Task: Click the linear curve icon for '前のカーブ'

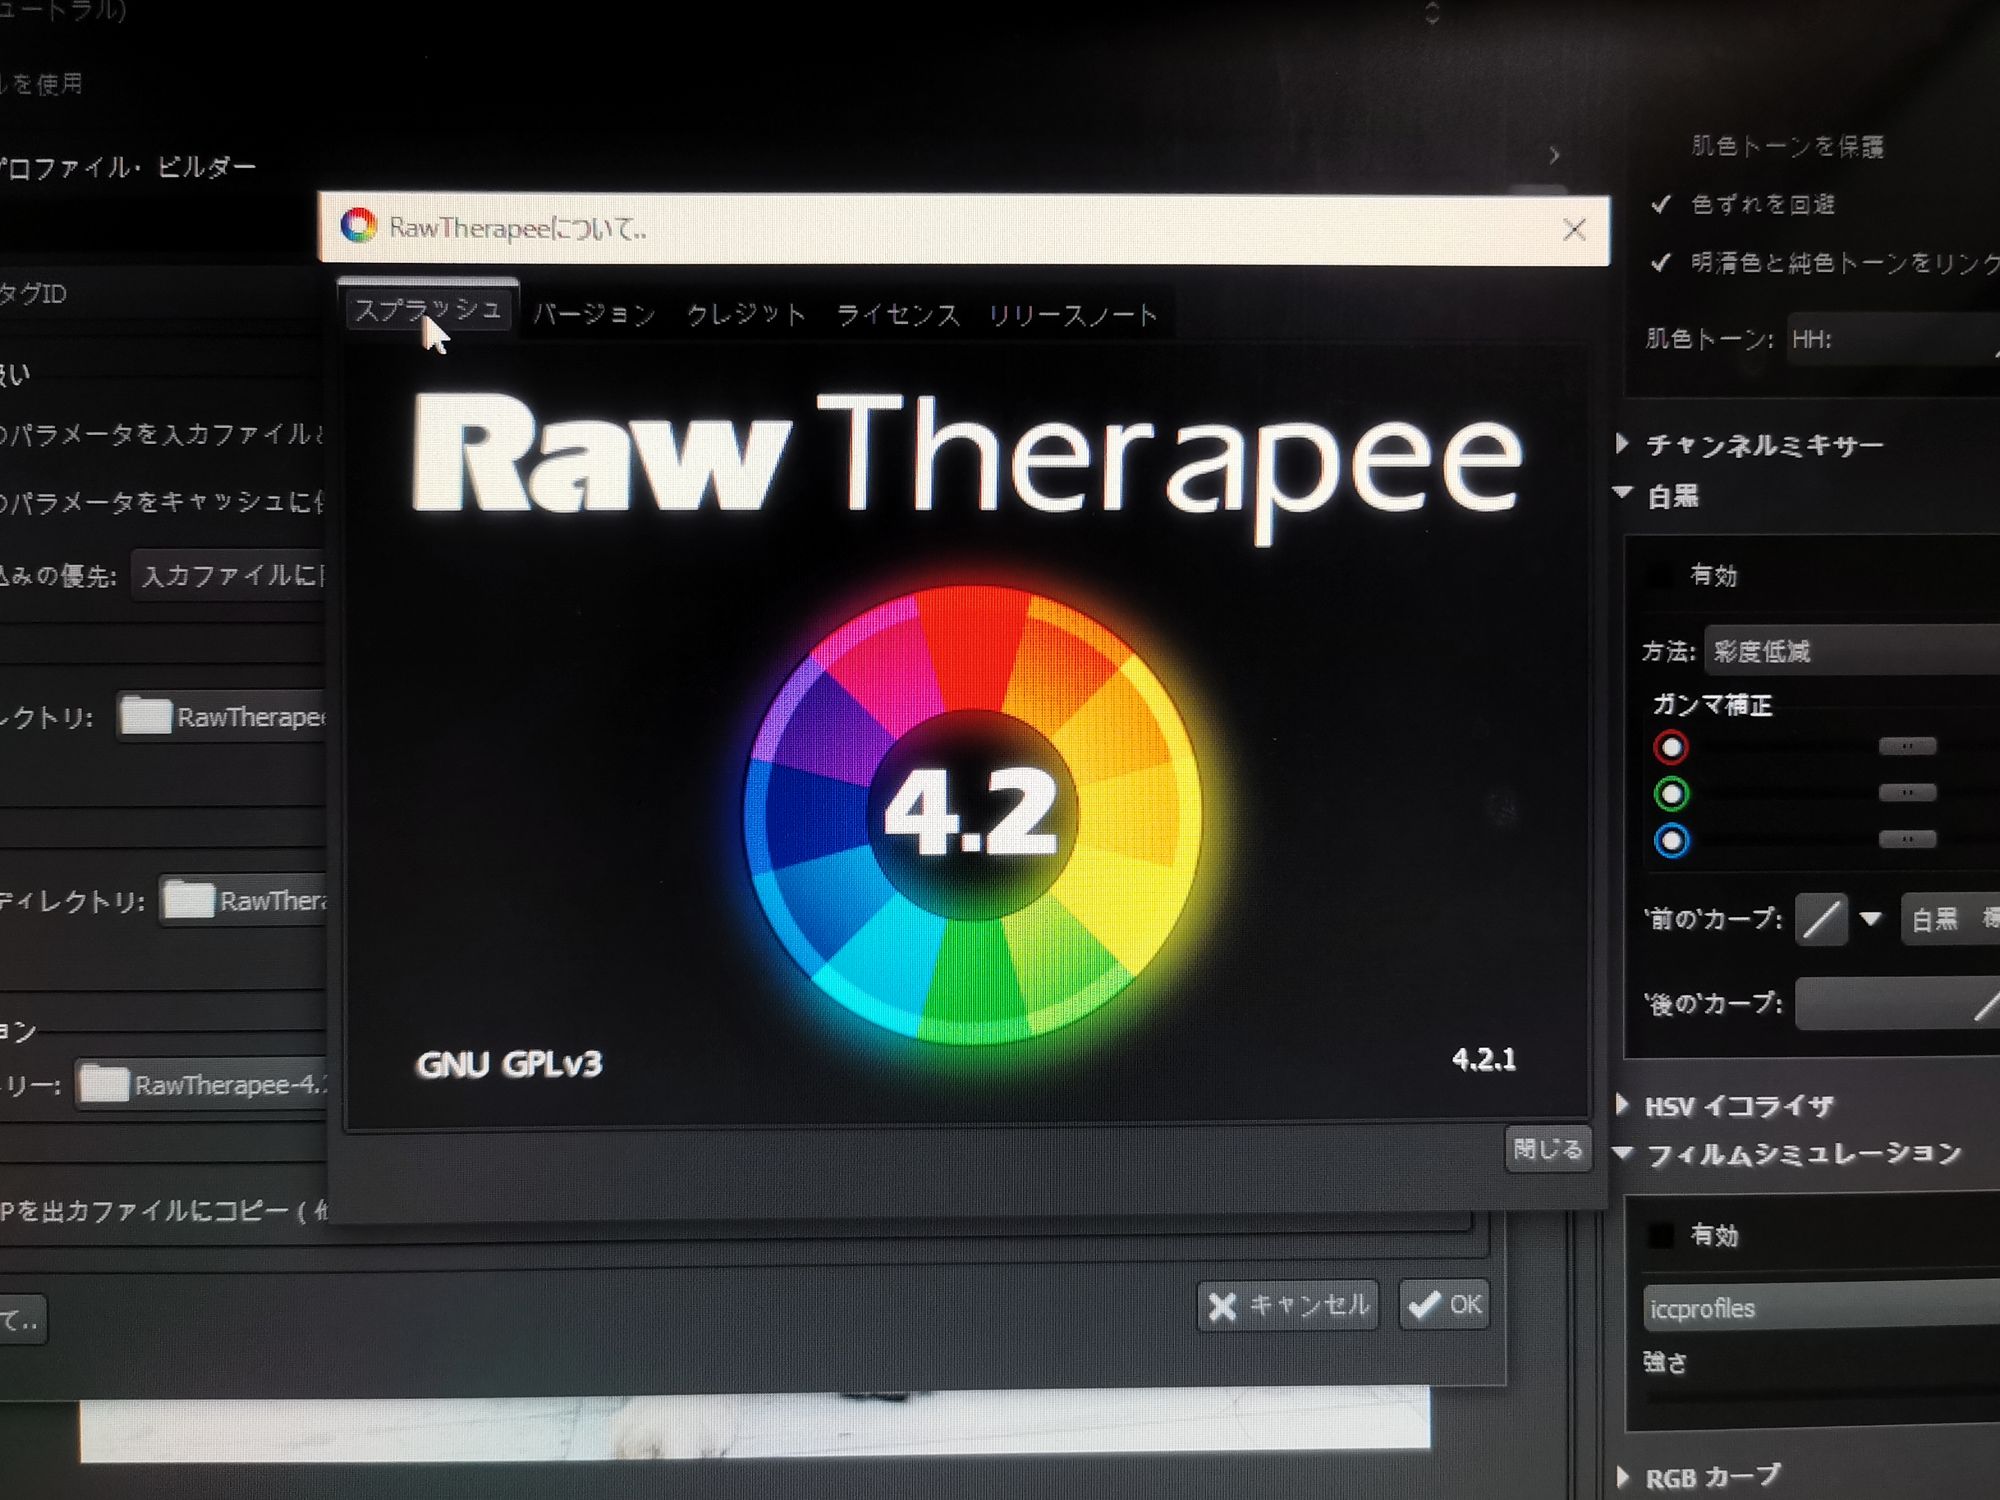Action: tap(1821, 919)
